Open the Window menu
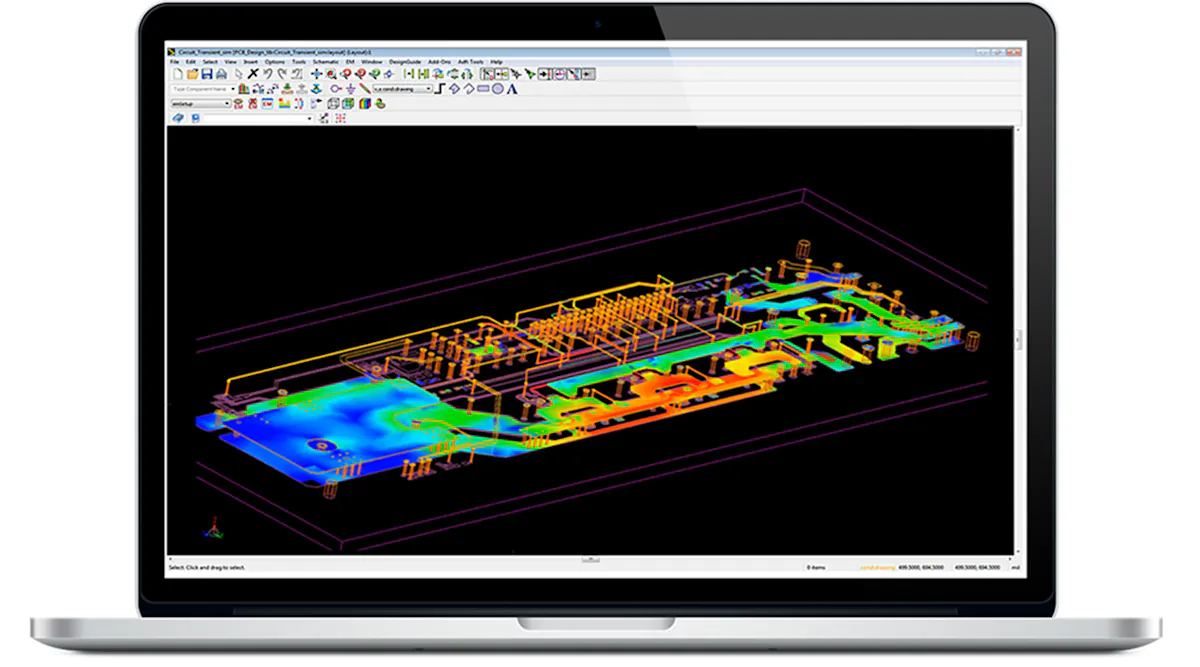1200x667 pixels. pyautogui.click(x=371, y=62)
